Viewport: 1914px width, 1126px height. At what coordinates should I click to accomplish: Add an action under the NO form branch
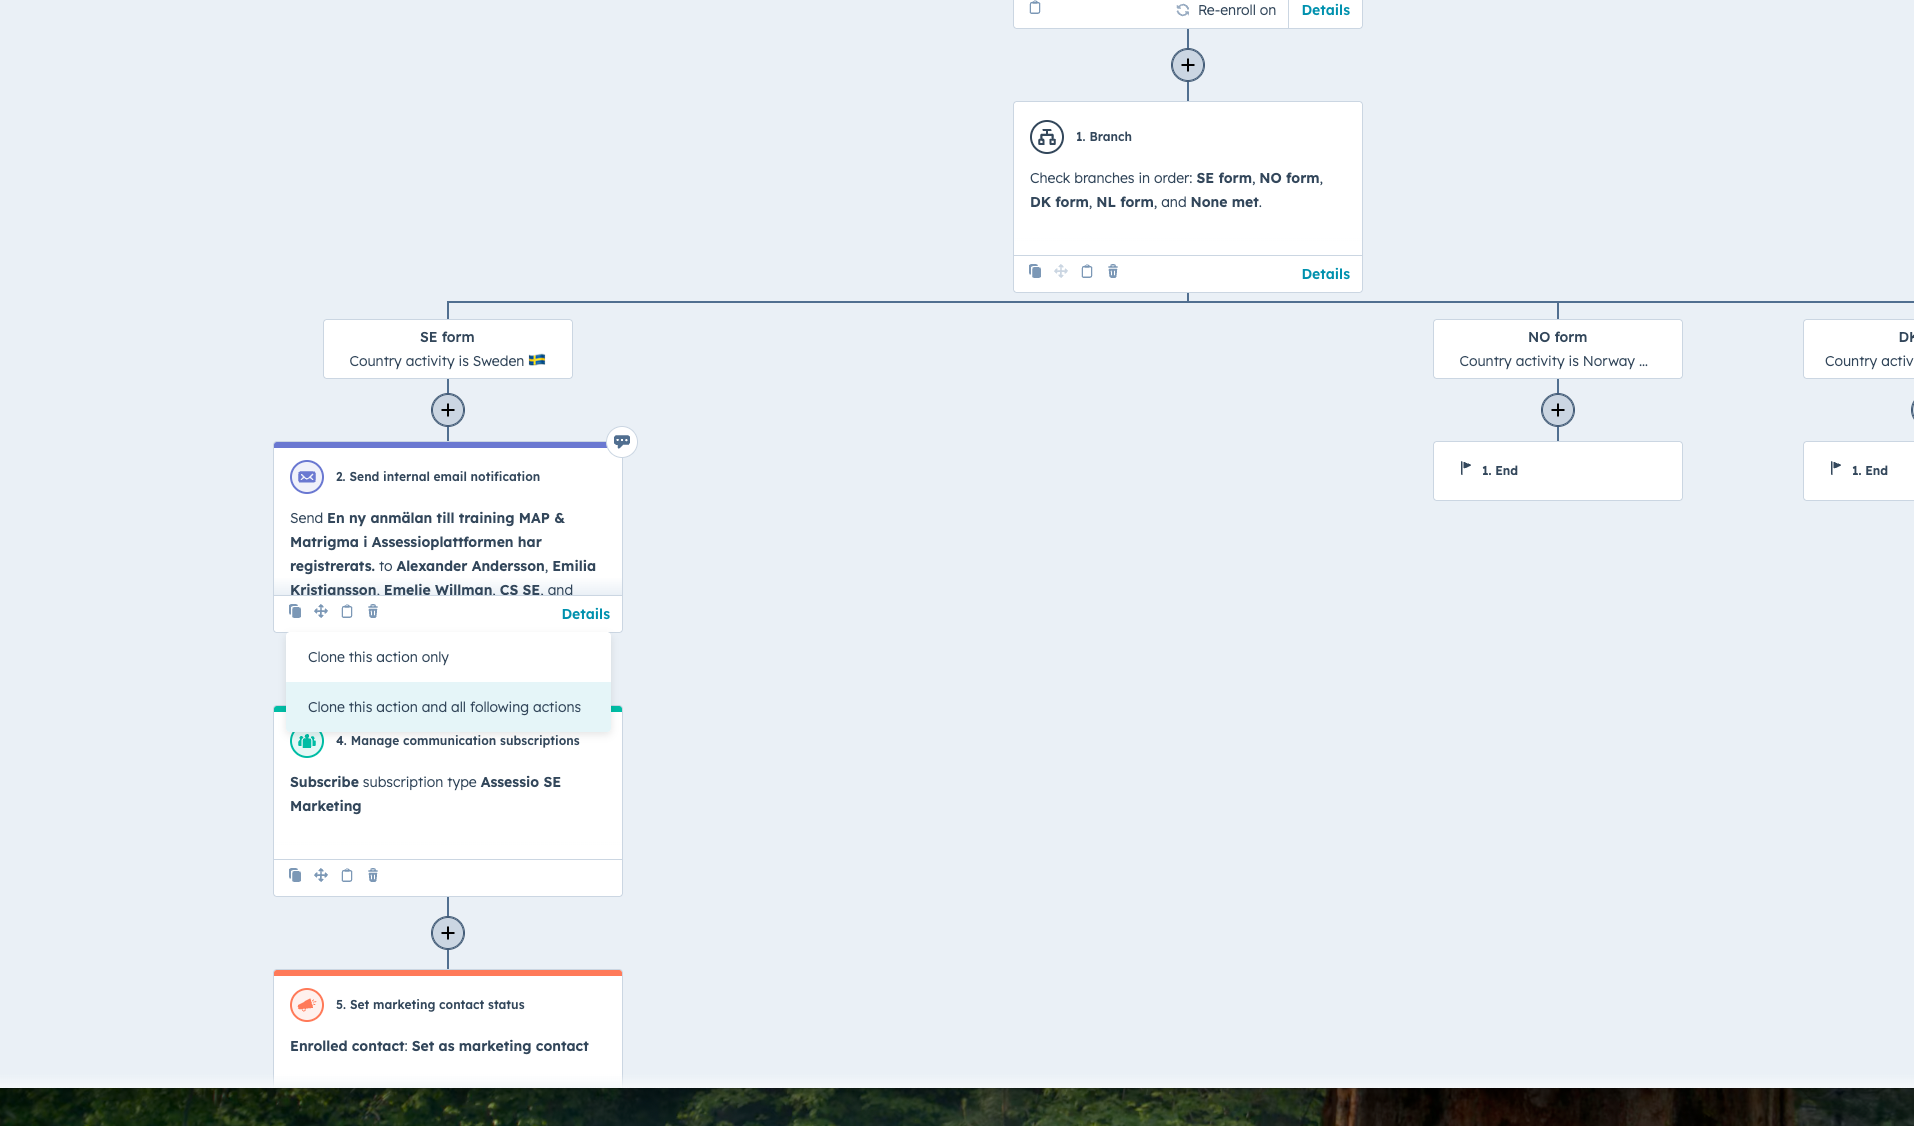(x=1558, y=410)
